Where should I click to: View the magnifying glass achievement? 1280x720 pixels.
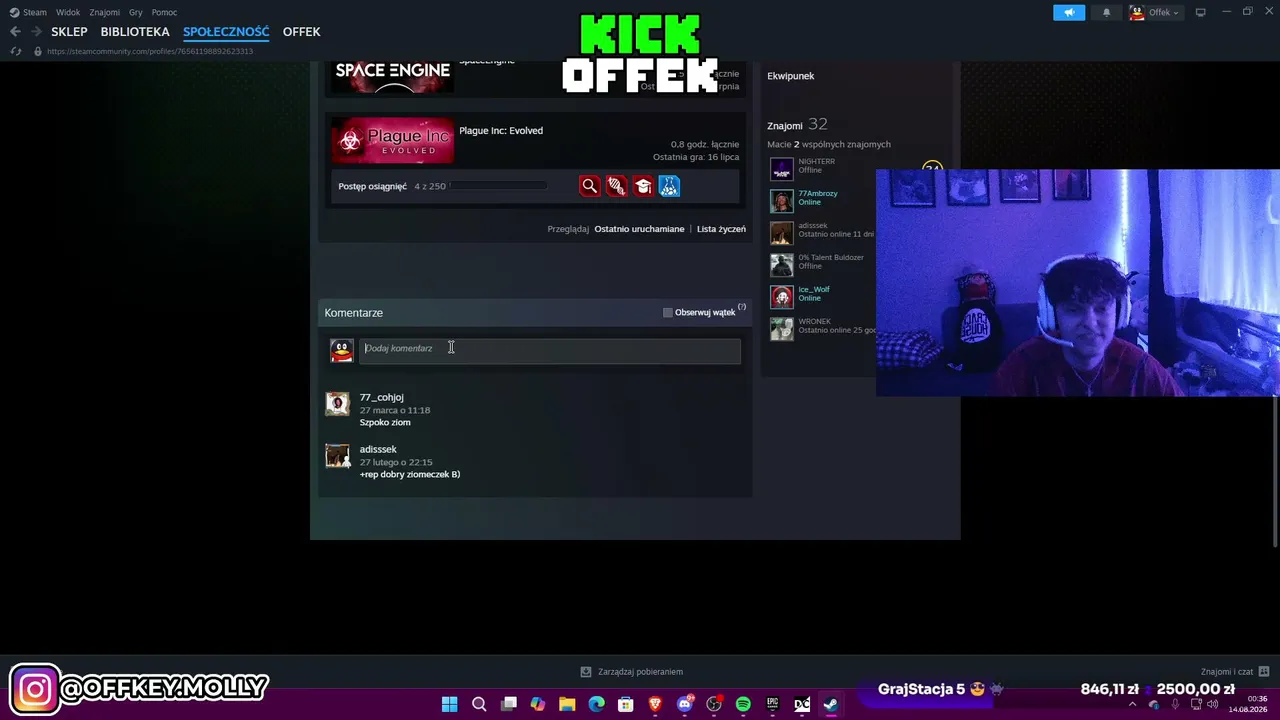[590, 186]
